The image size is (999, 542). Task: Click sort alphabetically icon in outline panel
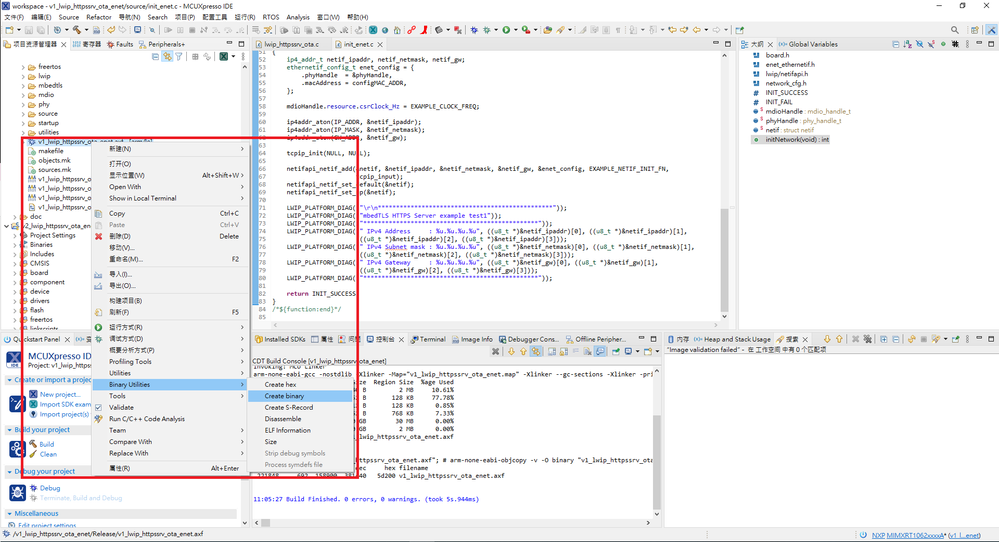(907, 45)
